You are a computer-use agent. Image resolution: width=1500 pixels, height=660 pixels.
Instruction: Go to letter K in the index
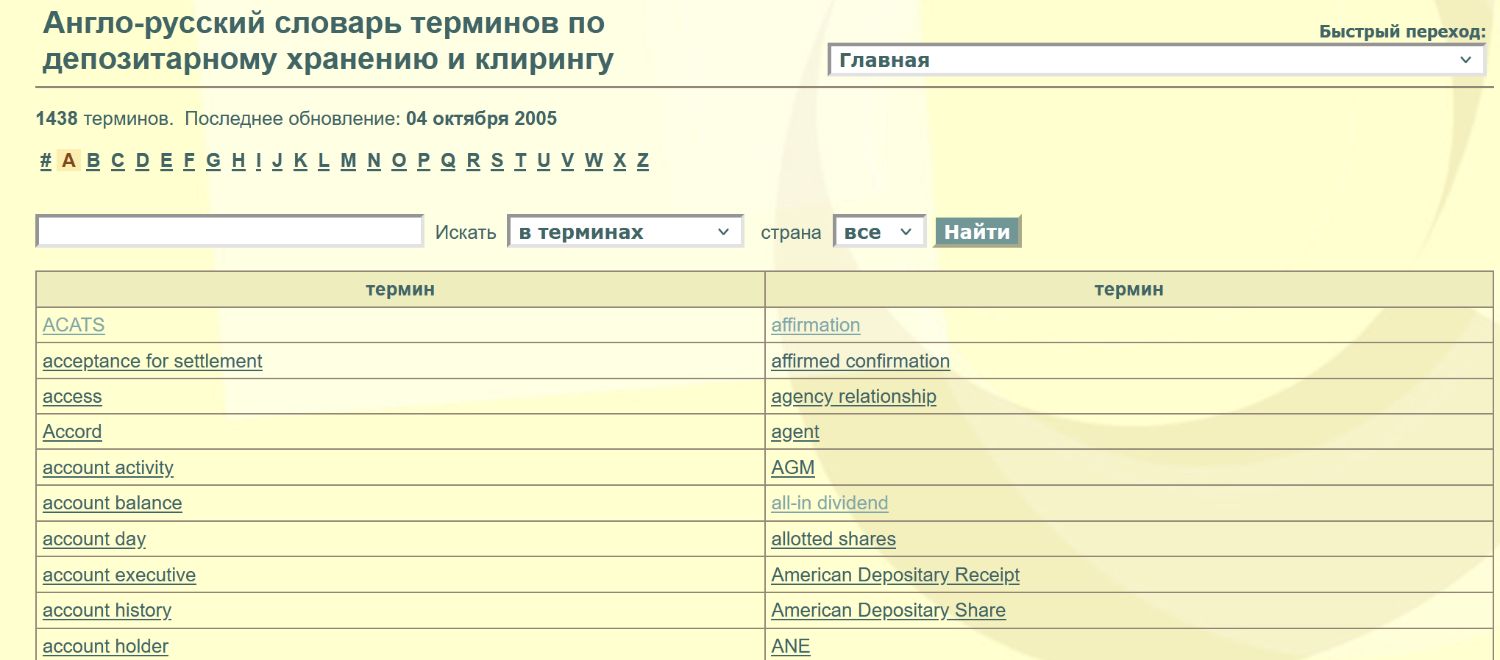300,160
